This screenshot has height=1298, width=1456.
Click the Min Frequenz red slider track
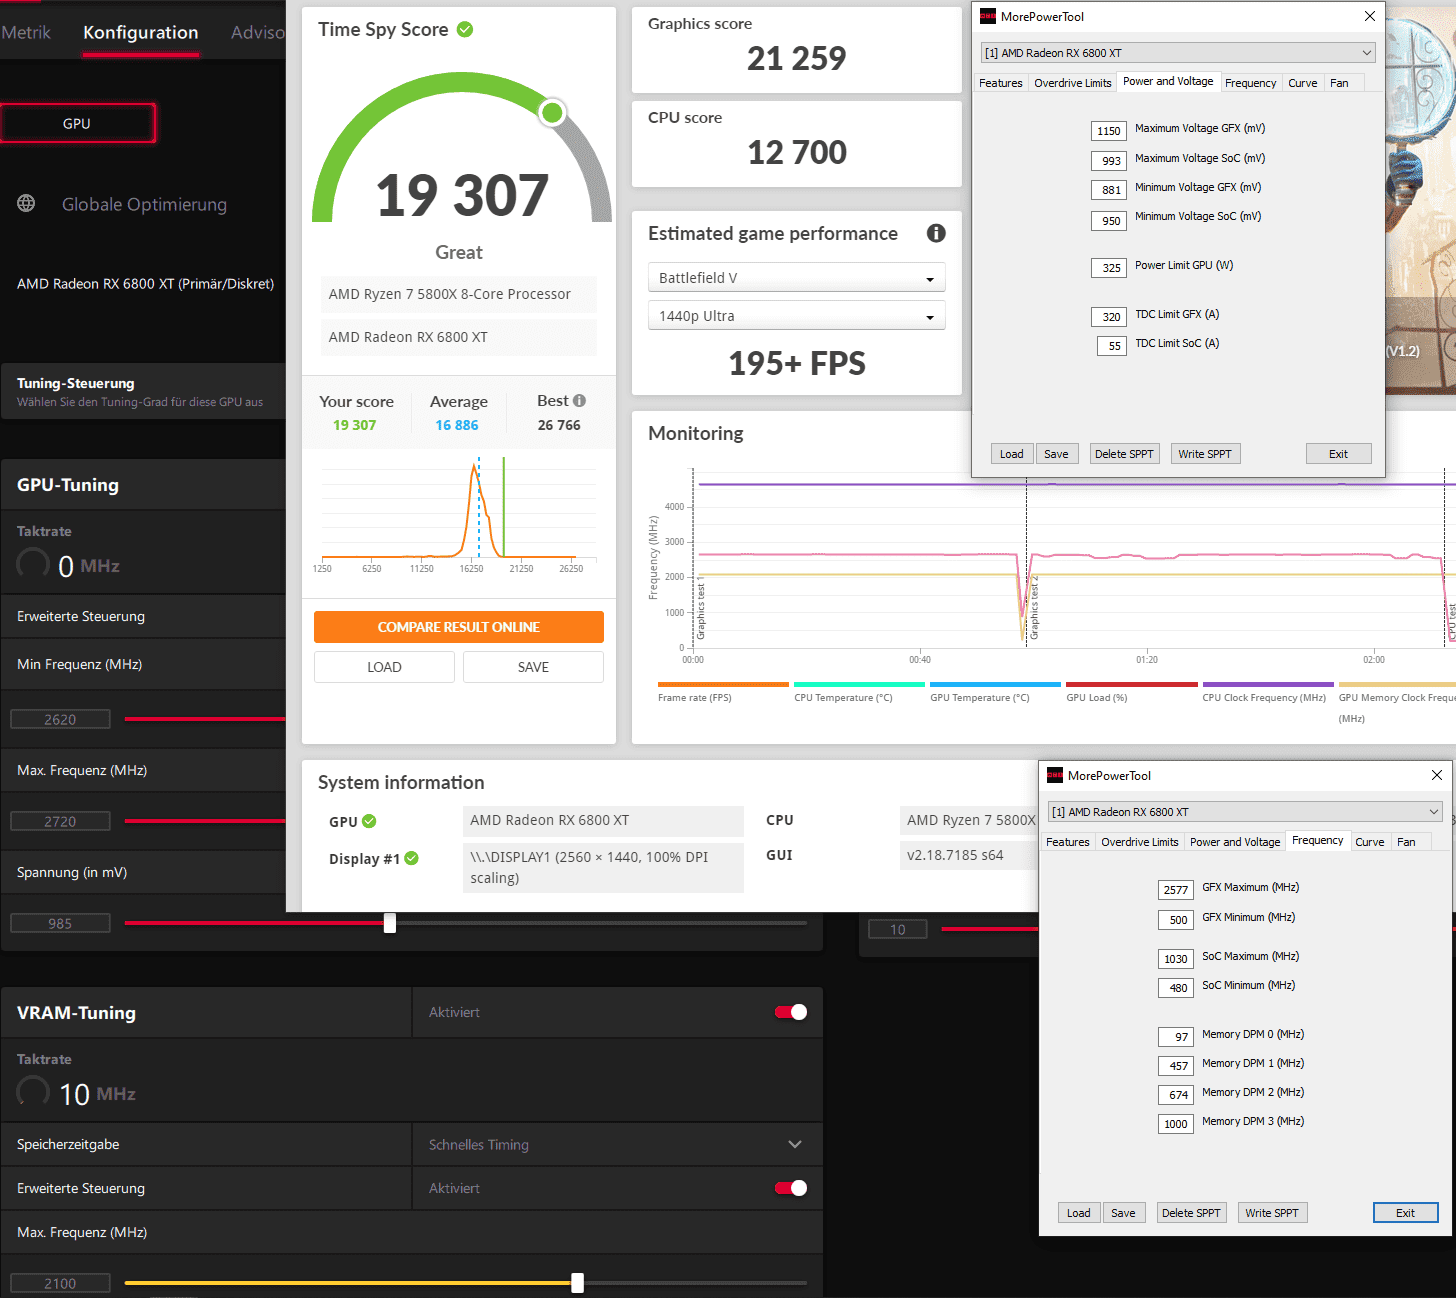point(205,719)
